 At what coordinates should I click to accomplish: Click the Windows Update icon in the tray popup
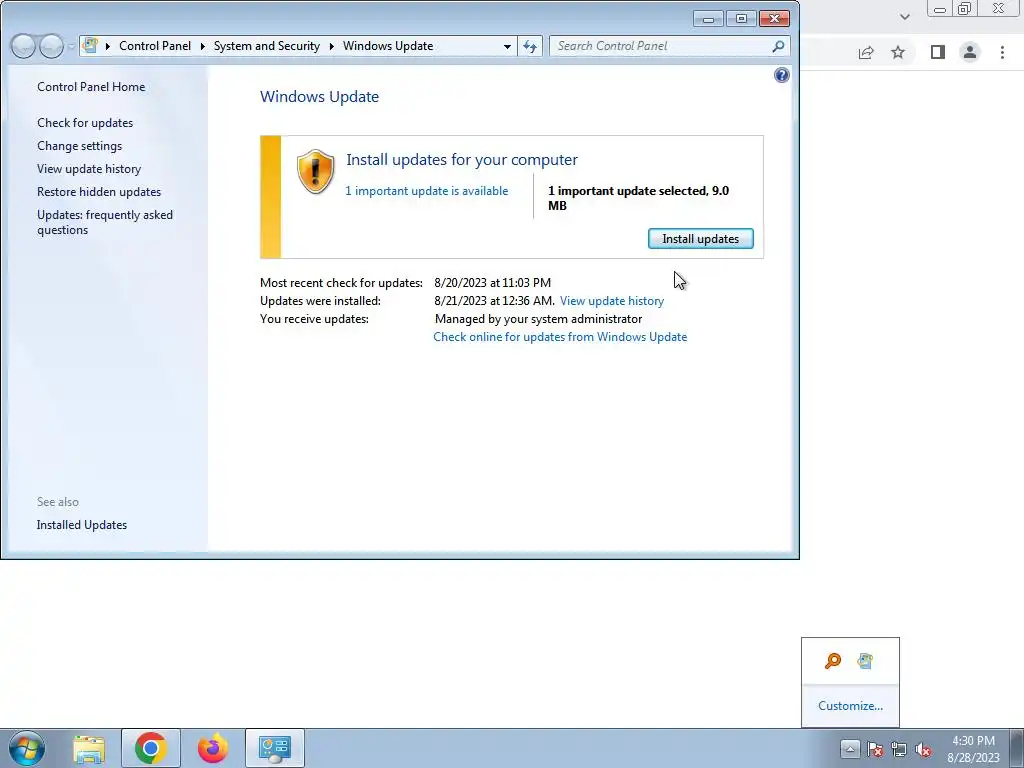tap(865, 661)
